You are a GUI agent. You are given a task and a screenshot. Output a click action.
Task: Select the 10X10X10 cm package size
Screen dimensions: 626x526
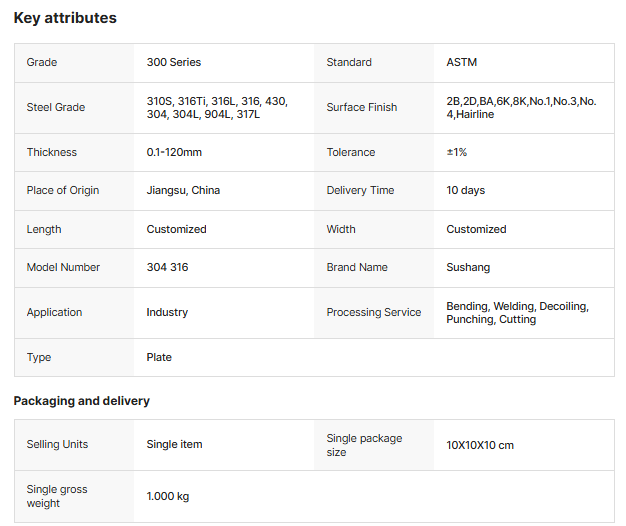click(479, 445)
